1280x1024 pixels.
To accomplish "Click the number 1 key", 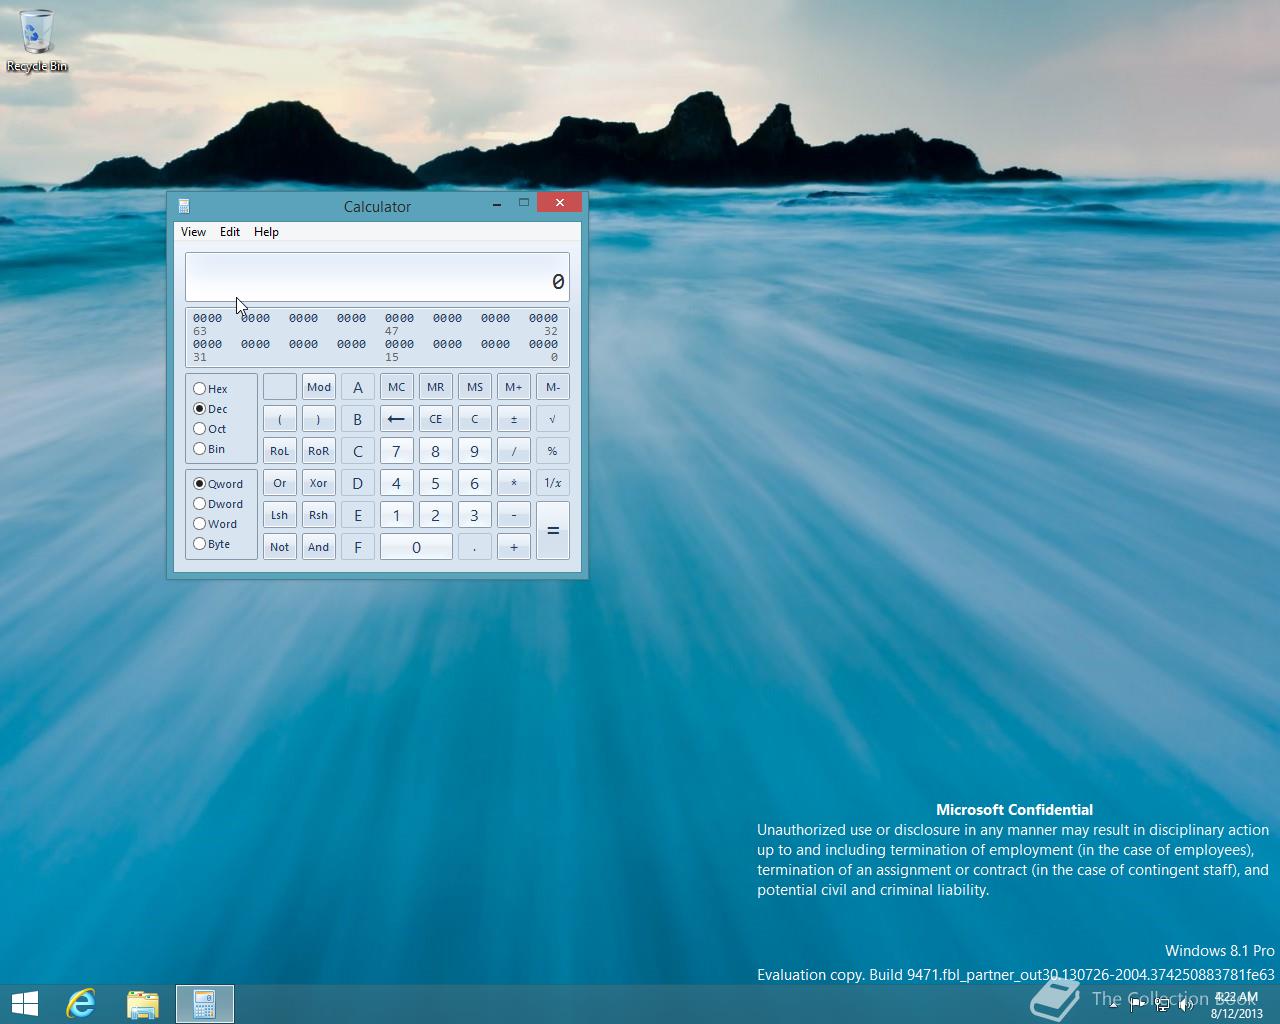I will (396, 515).
